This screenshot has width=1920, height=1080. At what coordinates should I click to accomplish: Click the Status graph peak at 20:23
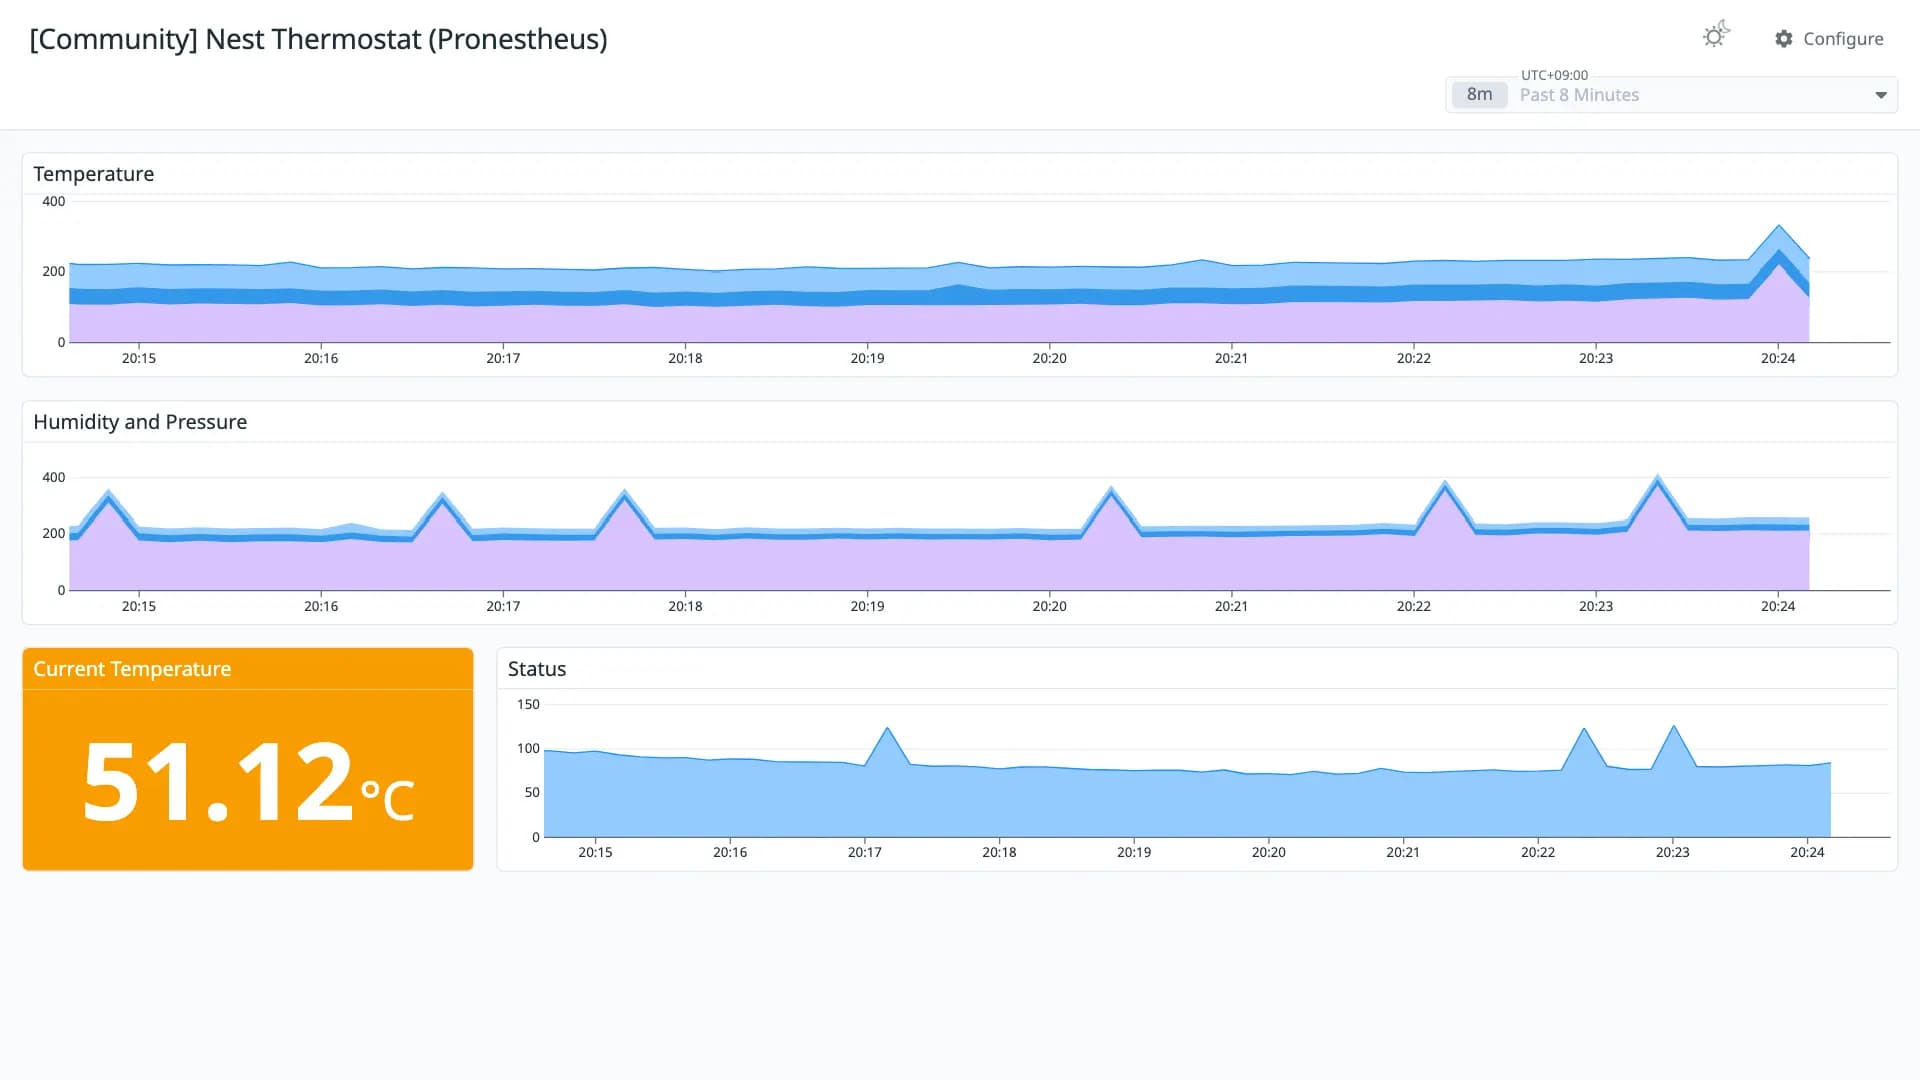point(1673,727)
